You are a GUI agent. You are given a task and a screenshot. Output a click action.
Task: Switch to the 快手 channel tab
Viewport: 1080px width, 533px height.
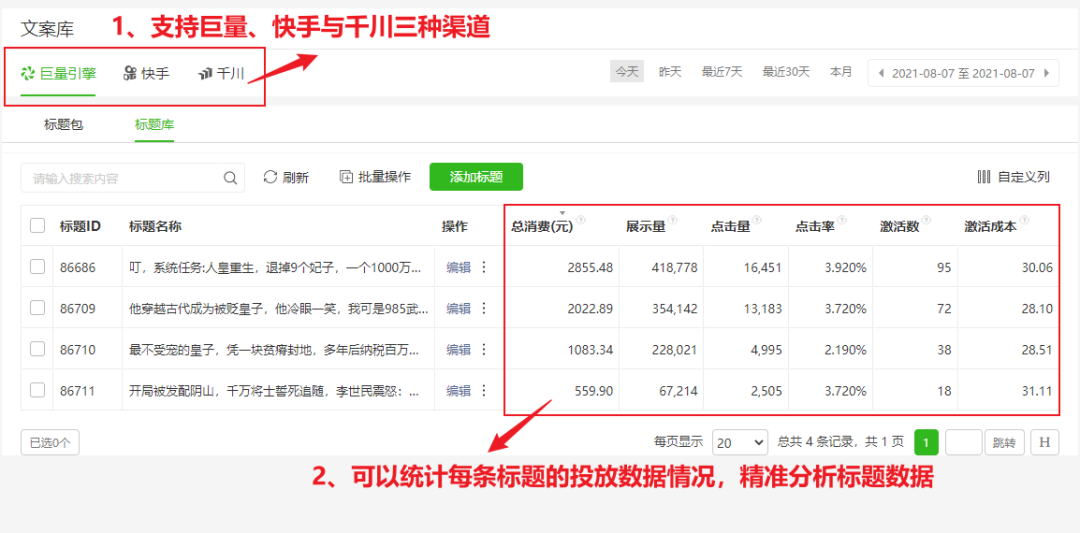point(146,73)
